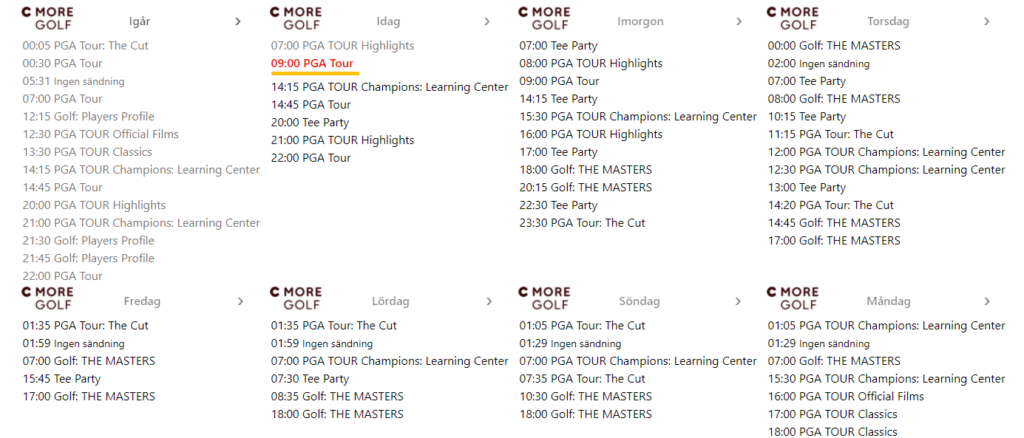Click the C More Golf logo above Lördag
The width and height of the screenshot is (1024, 438).
(x=296, y=298)
